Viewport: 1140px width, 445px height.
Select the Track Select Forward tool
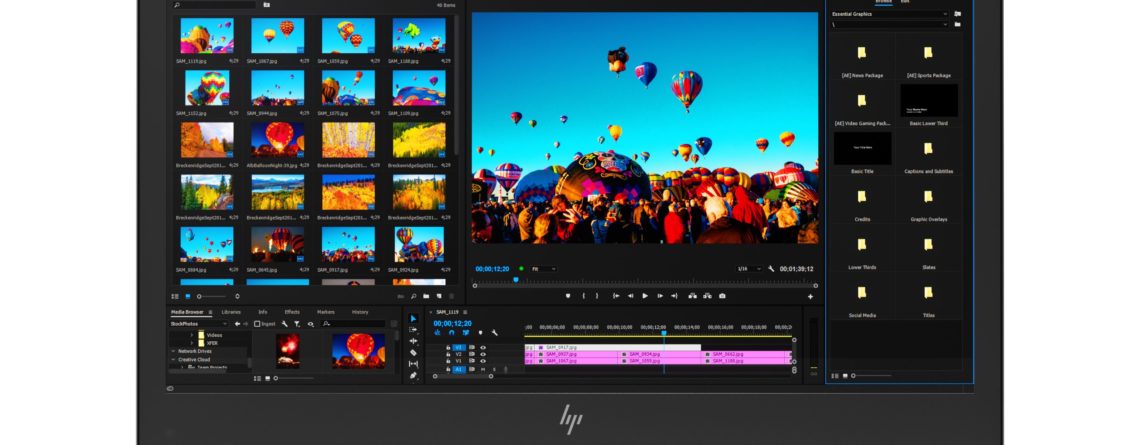pyautogui.click(x=413, y=330)
